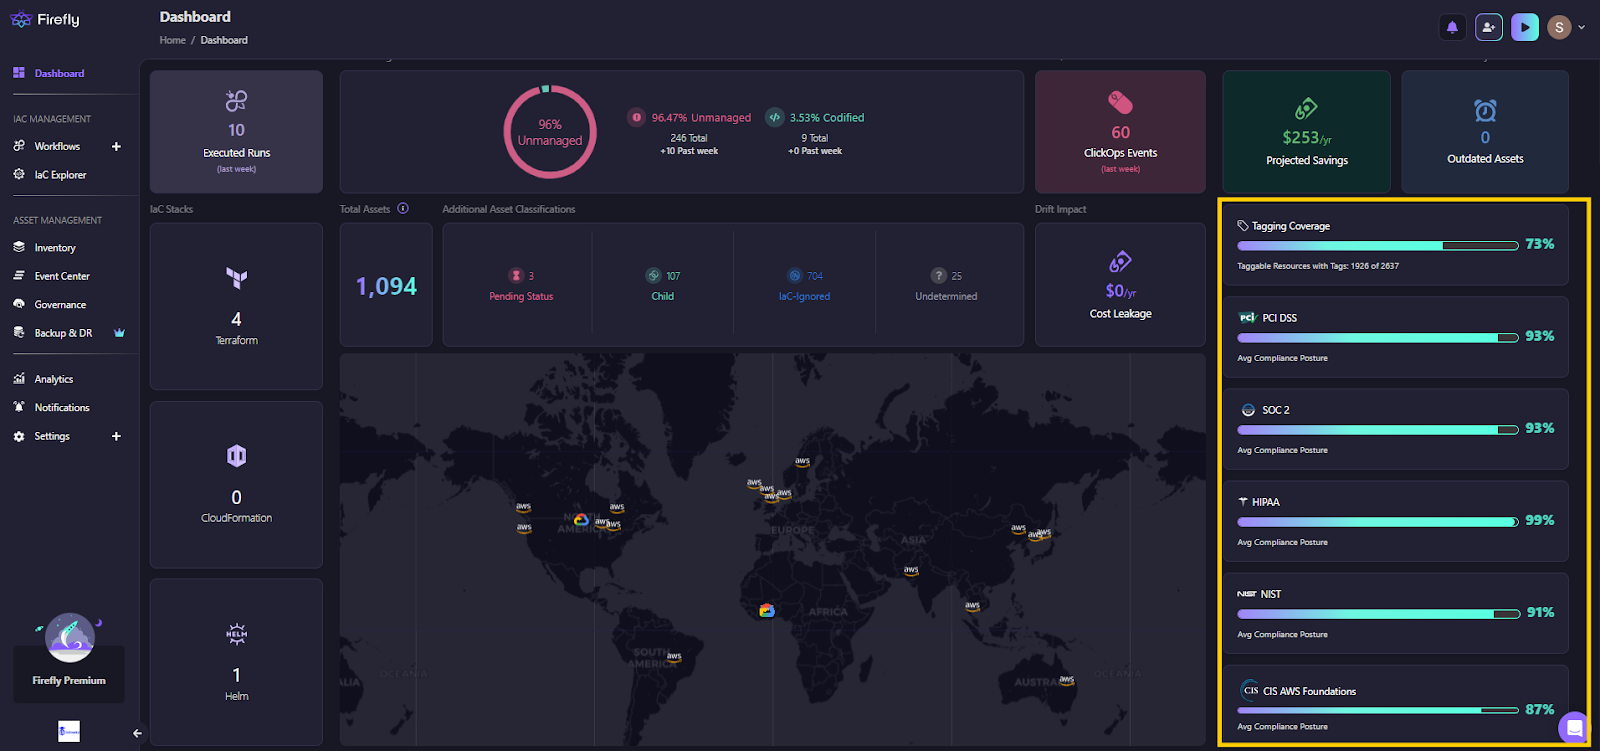Open the ClickOps Events card
Viewport: 1600px width, 751px height.
pos(1120,131)
